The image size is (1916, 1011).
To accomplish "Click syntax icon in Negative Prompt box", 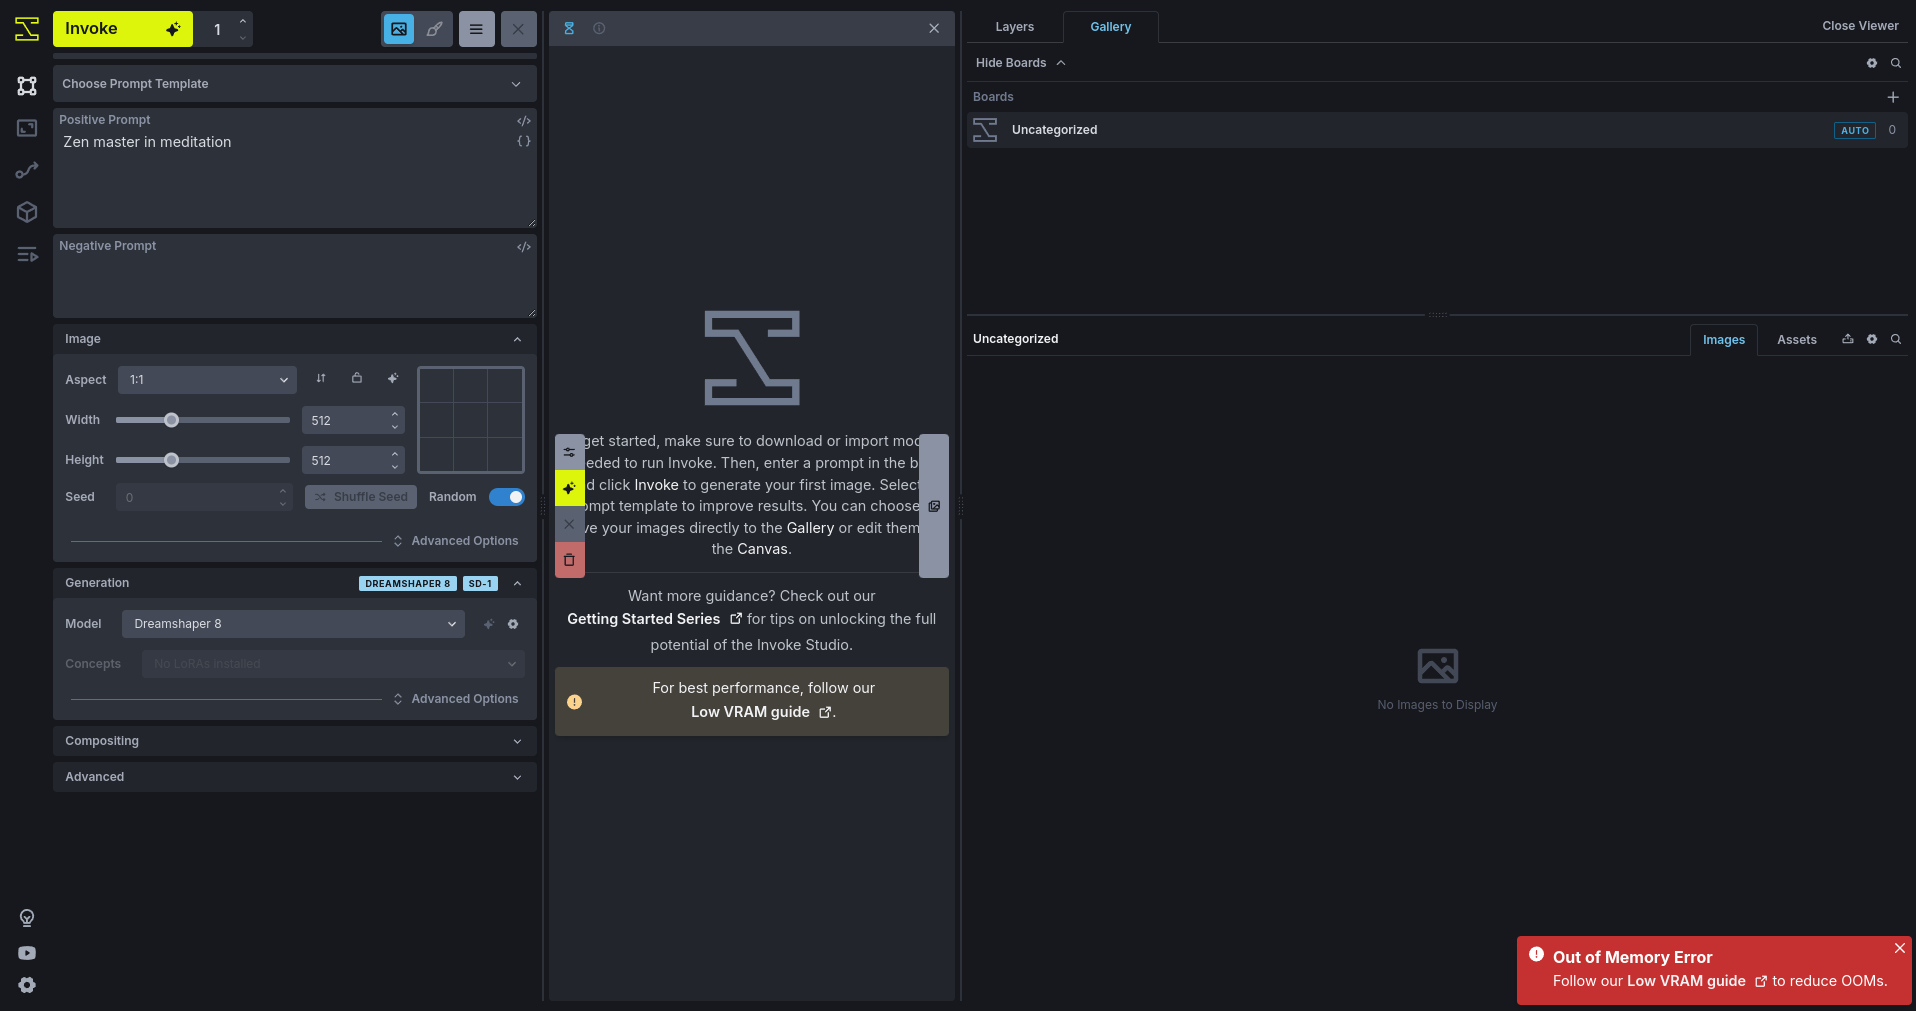I will point(524,246).
